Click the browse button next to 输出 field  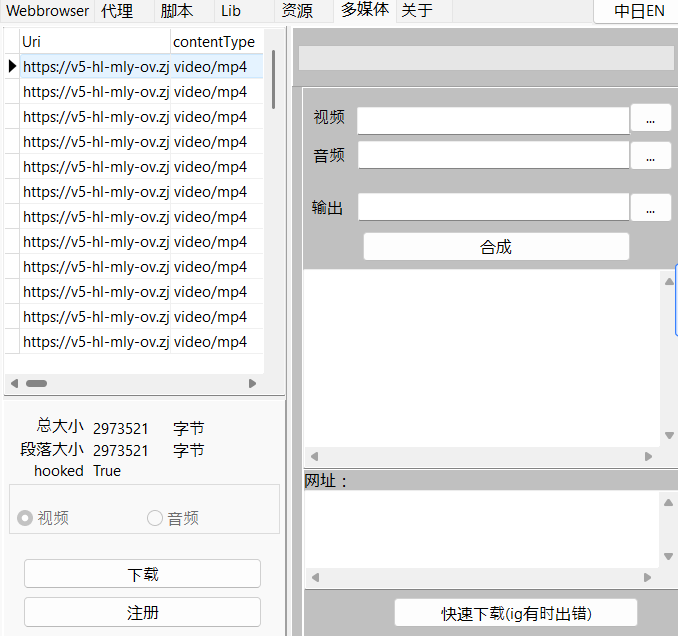pos(651,208)
